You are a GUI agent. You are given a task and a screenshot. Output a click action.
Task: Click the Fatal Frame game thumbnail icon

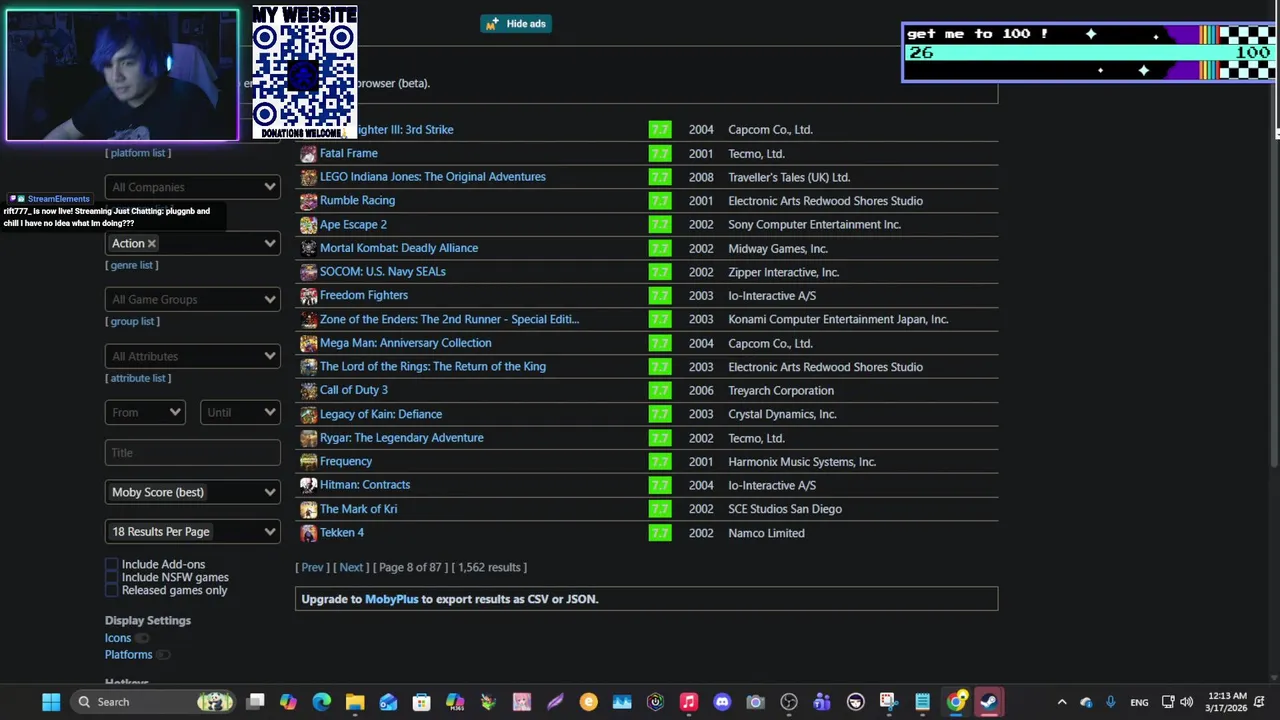point(308,154)
